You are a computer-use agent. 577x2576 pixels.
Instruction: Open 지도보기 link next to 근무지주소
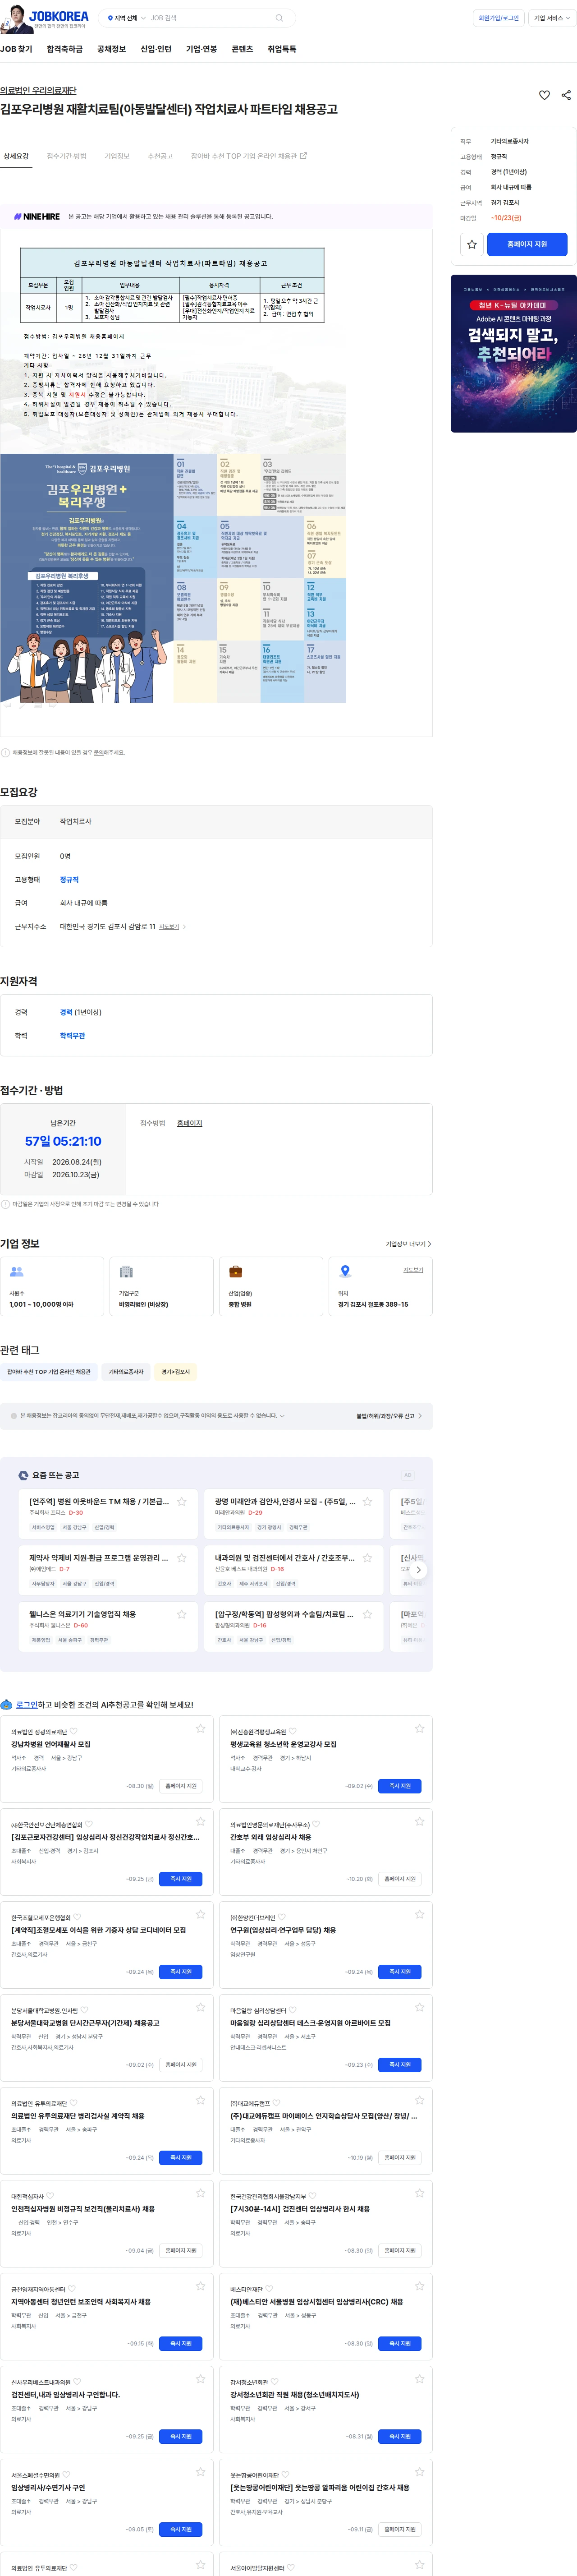point(172,926)
